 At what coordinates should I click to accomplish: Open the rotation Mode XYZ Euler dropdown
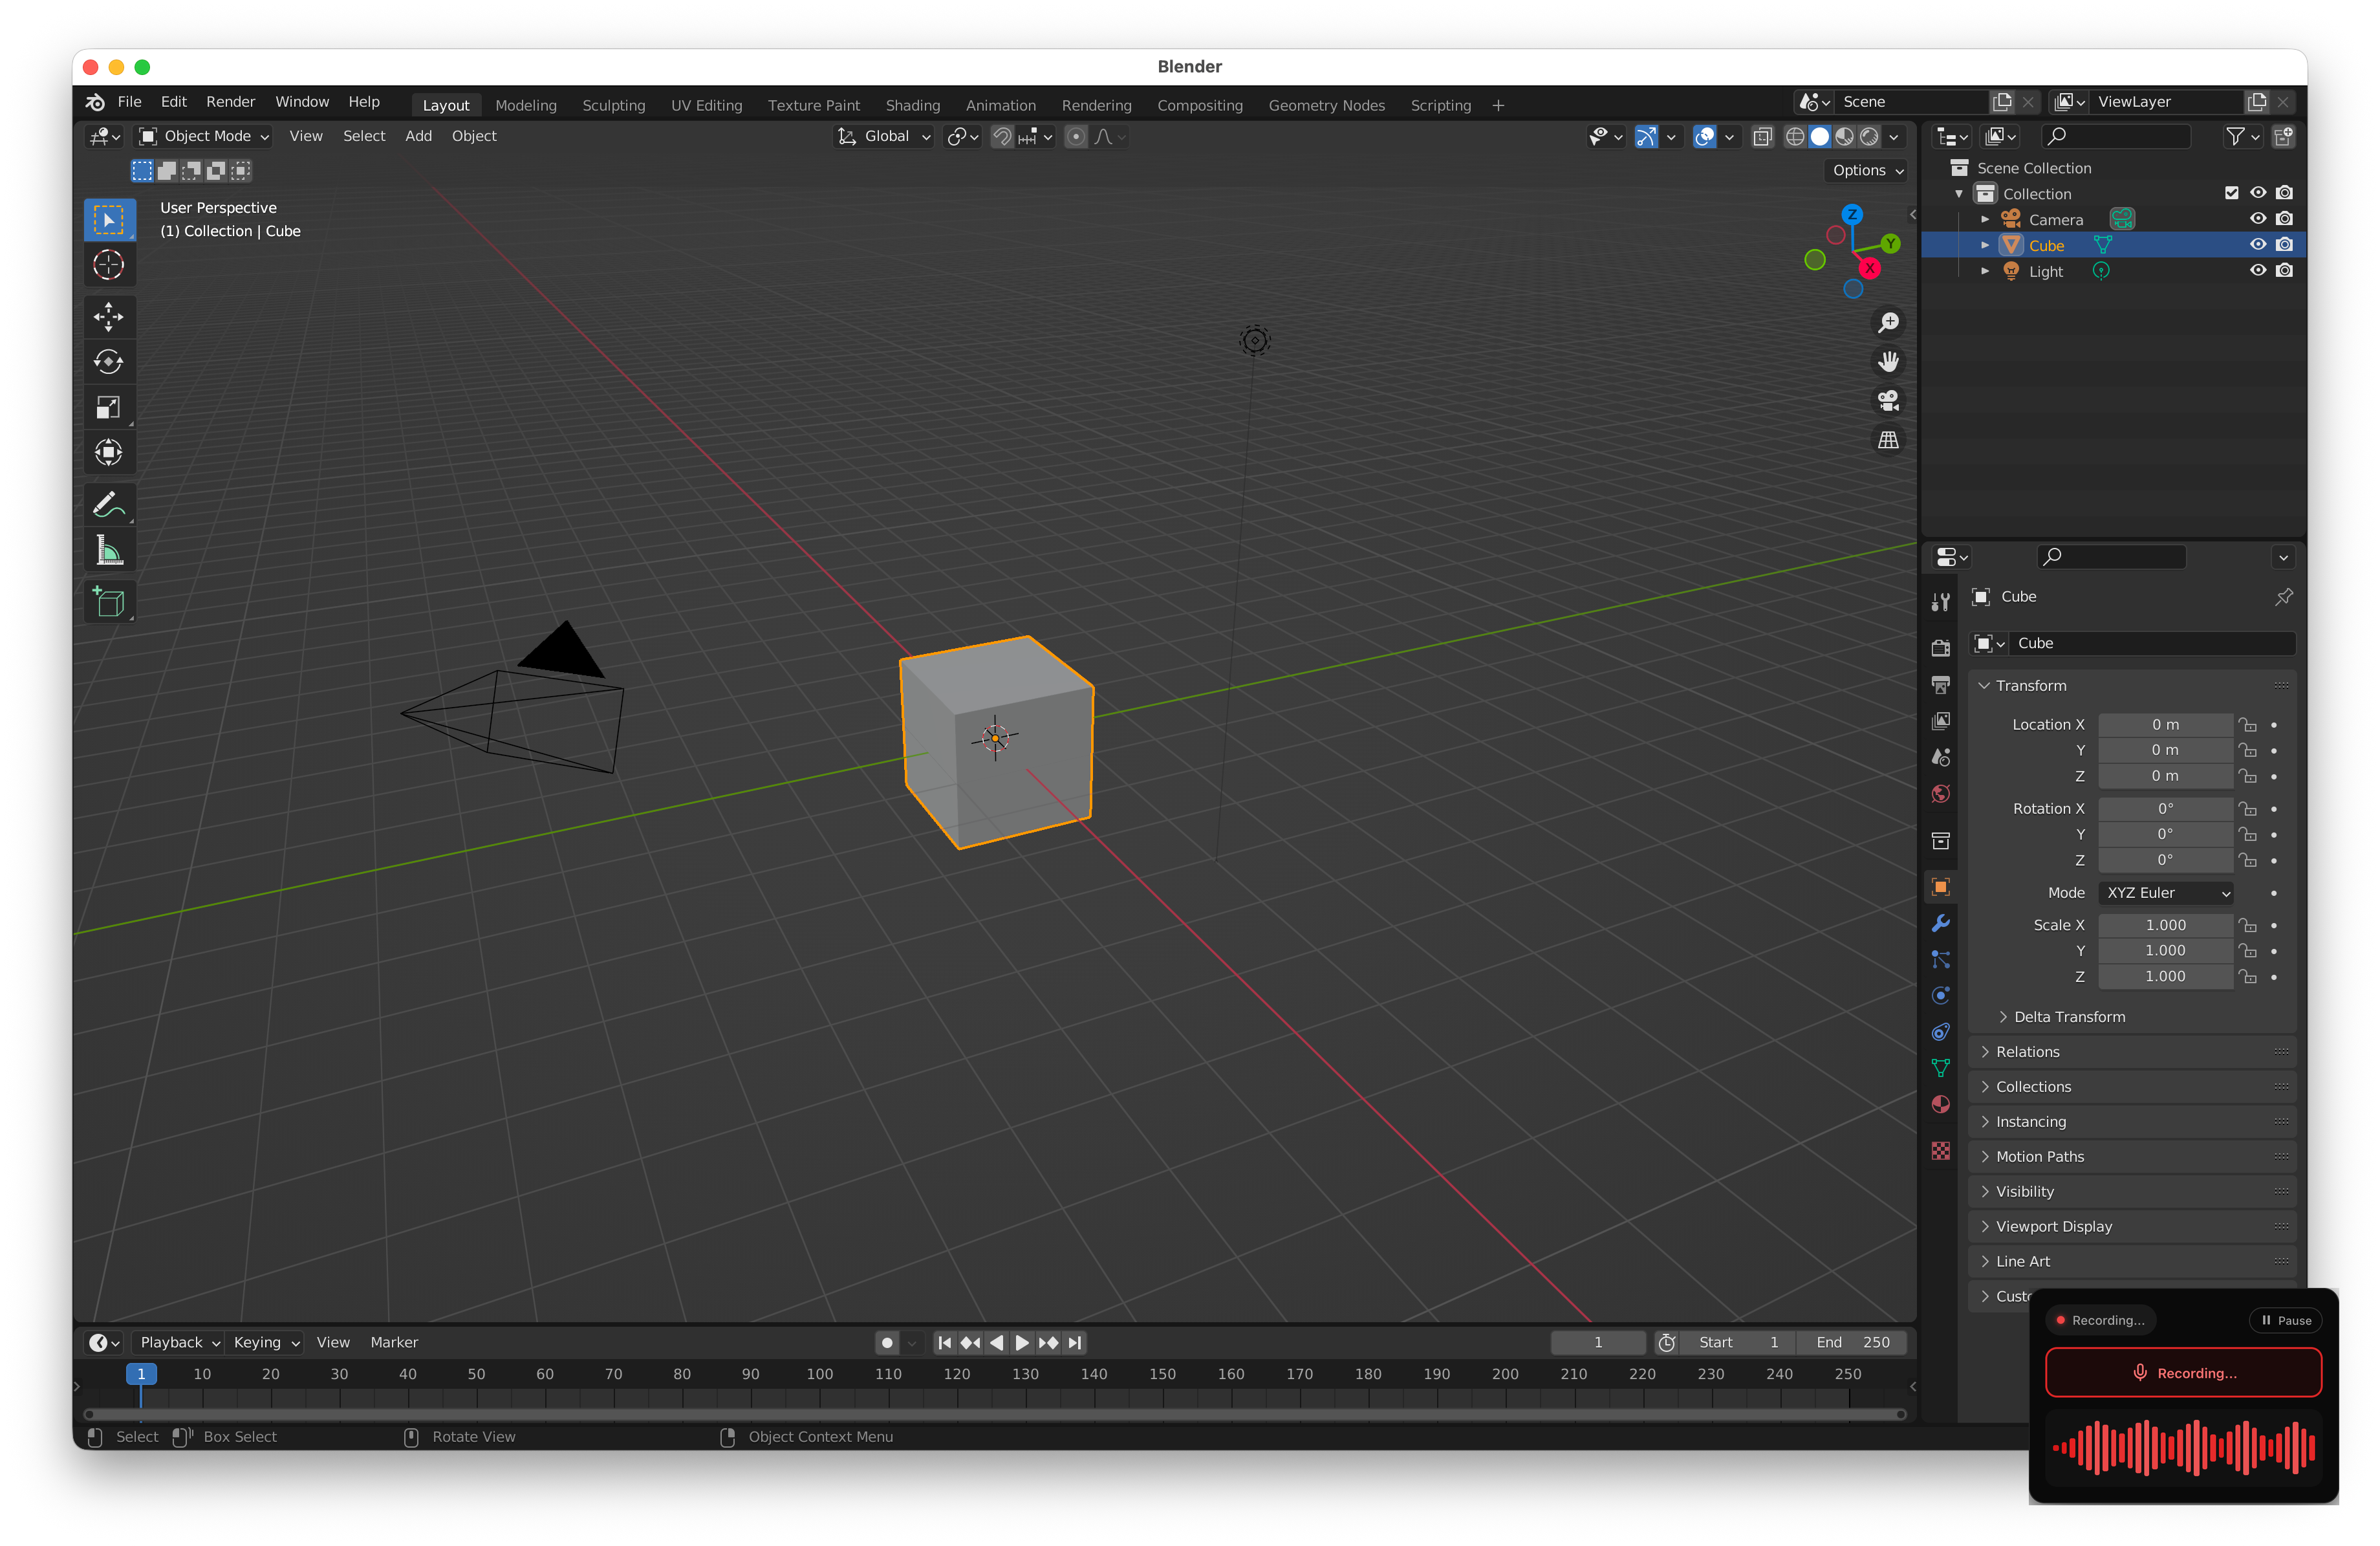tap(2167, 893)
